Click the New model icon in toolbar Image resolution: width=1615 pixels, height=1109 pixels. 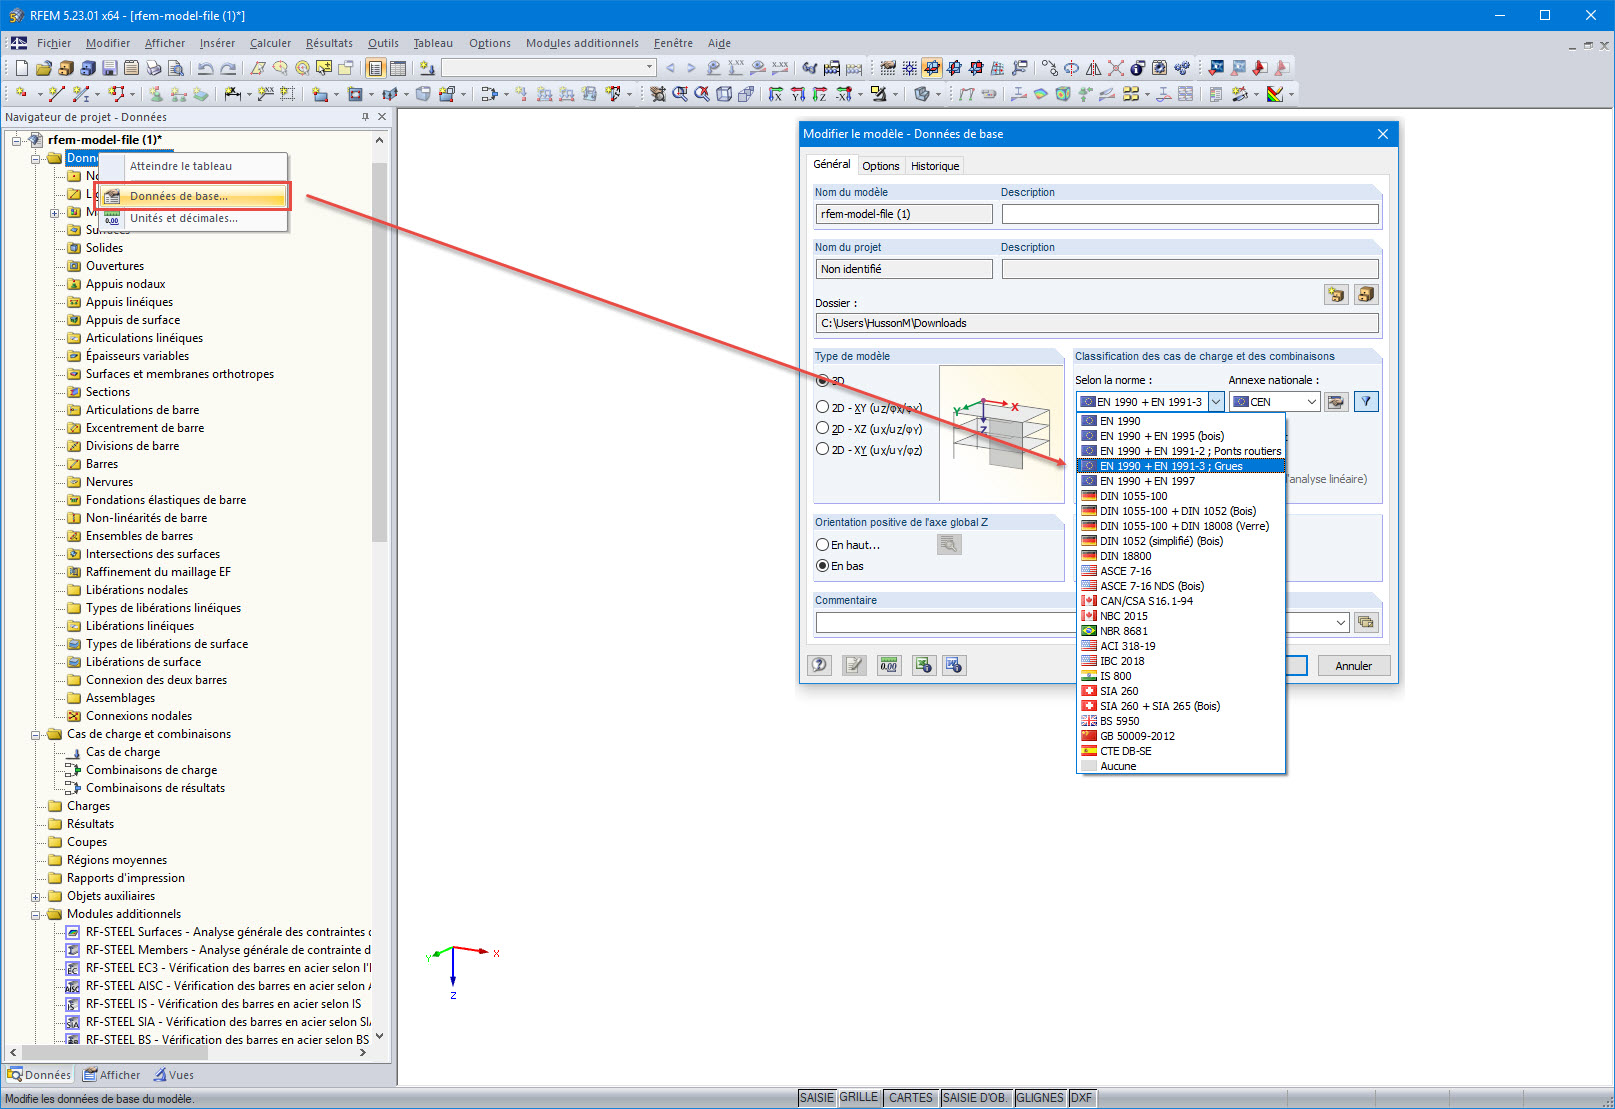(x=21, y=68)
